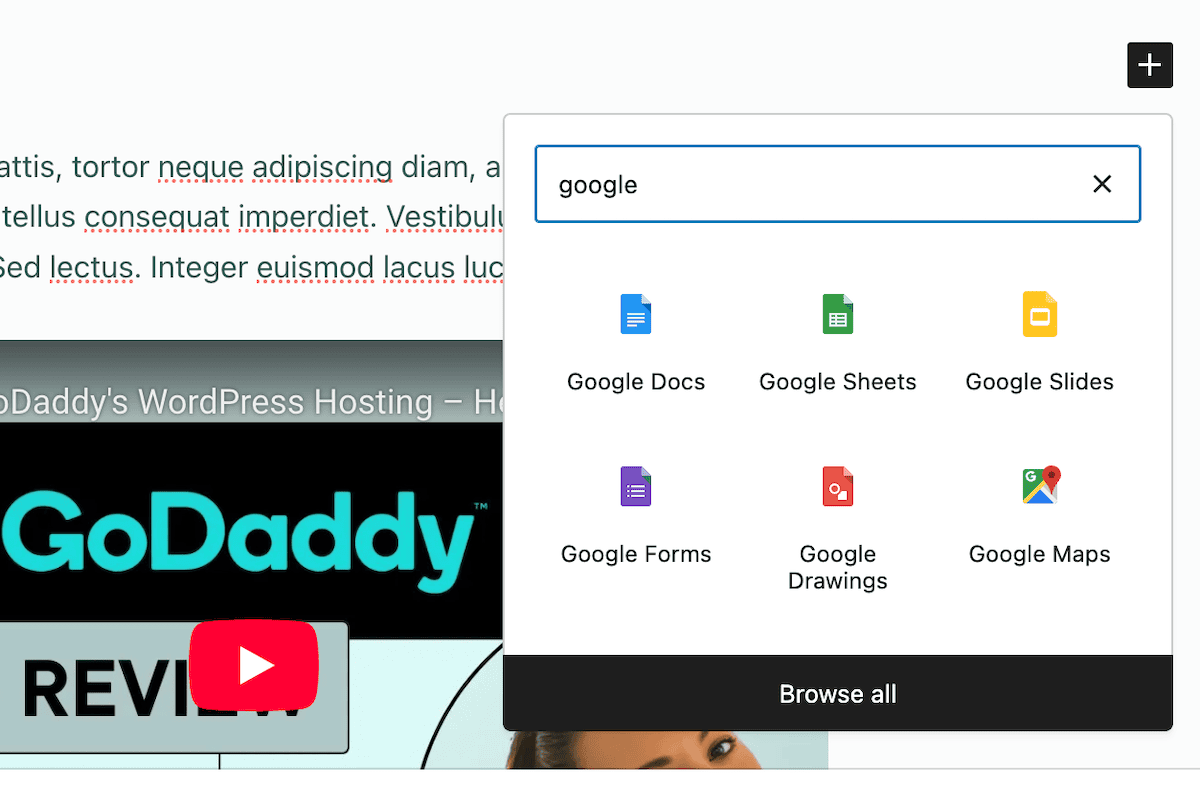The width and height of the screenshot is (1200, 785).
Task: Clear the block search with X
Action: (1102, 184)
